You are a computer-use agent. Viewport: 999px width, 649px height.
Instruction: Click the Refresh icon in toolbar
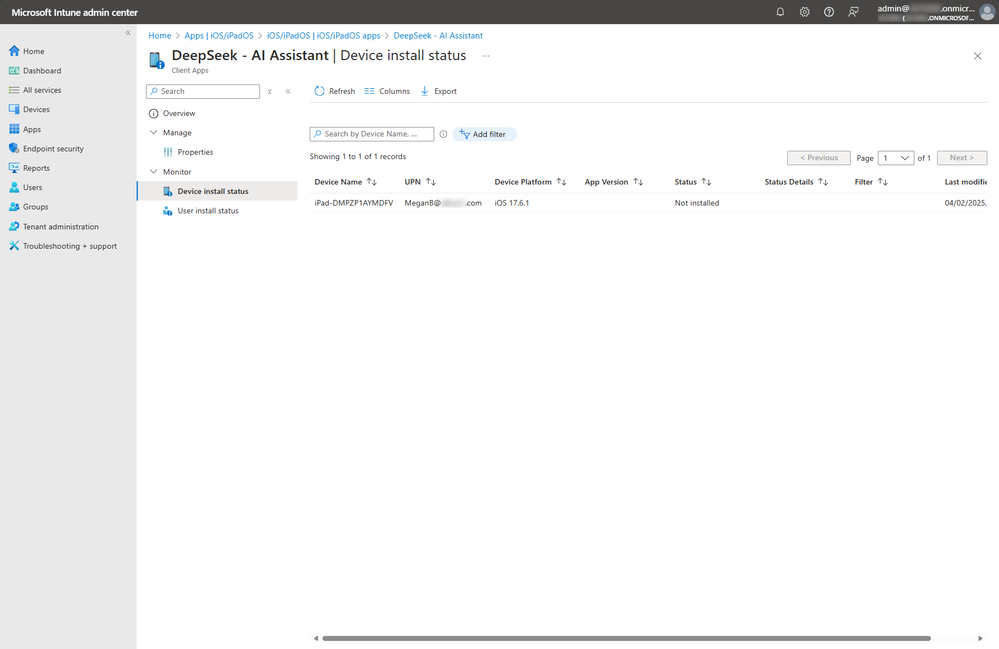pos(319,91)
